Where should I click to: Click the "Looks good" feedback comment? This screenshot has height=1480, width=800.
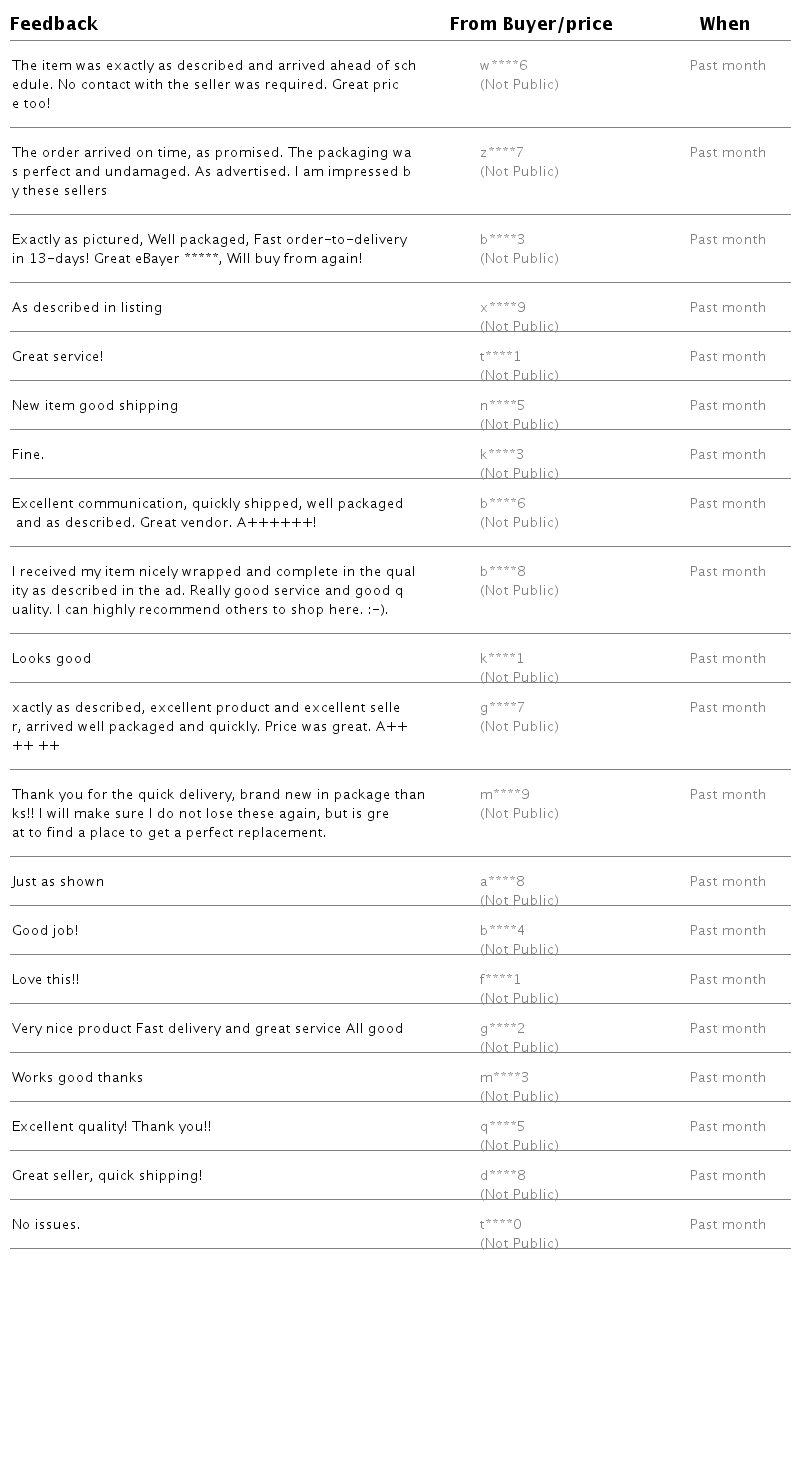(51, 659)
